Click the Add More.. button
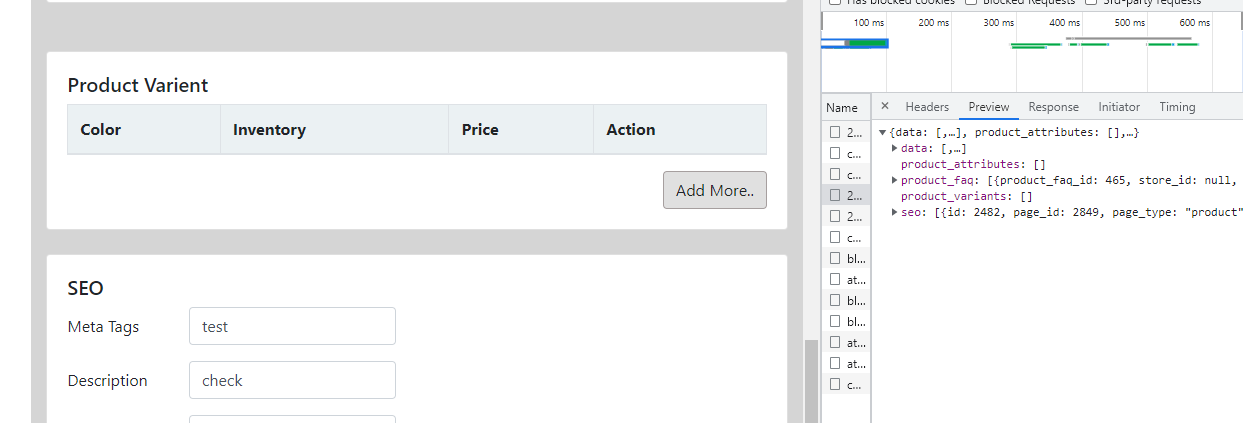The image size is (1243, 423). click(715, 190)
